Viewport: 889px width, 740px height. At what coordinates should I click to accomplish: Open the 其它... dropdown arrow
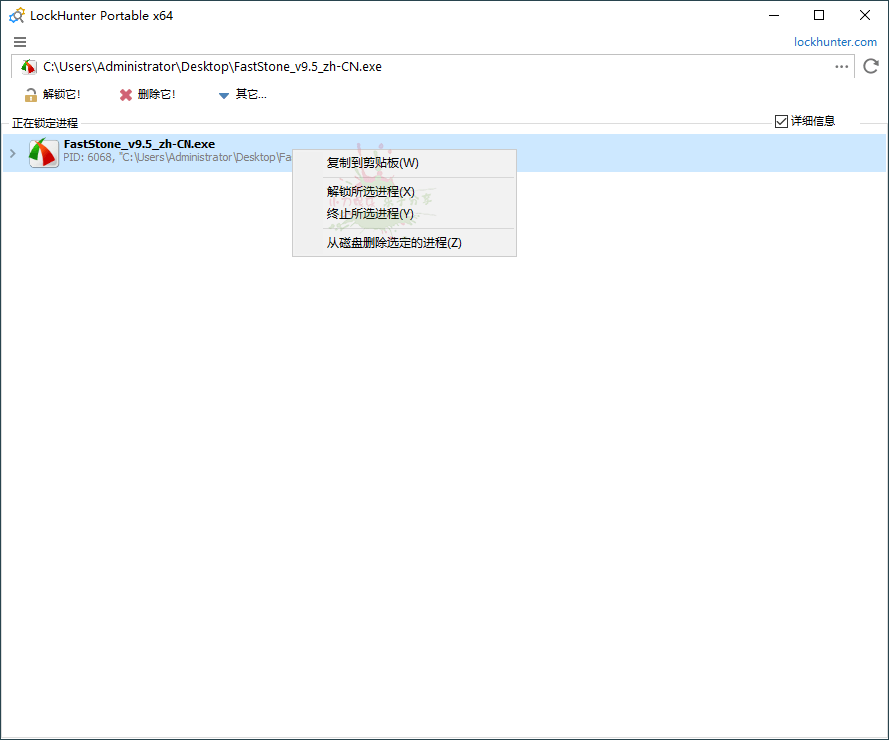223,94
